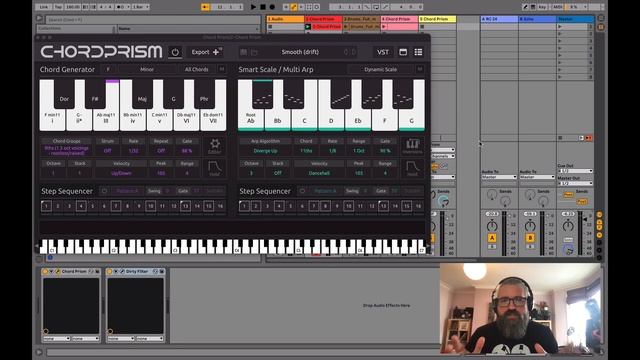Select the 3 Drums track header
640x360 pixels.
[x=361, y=19]
